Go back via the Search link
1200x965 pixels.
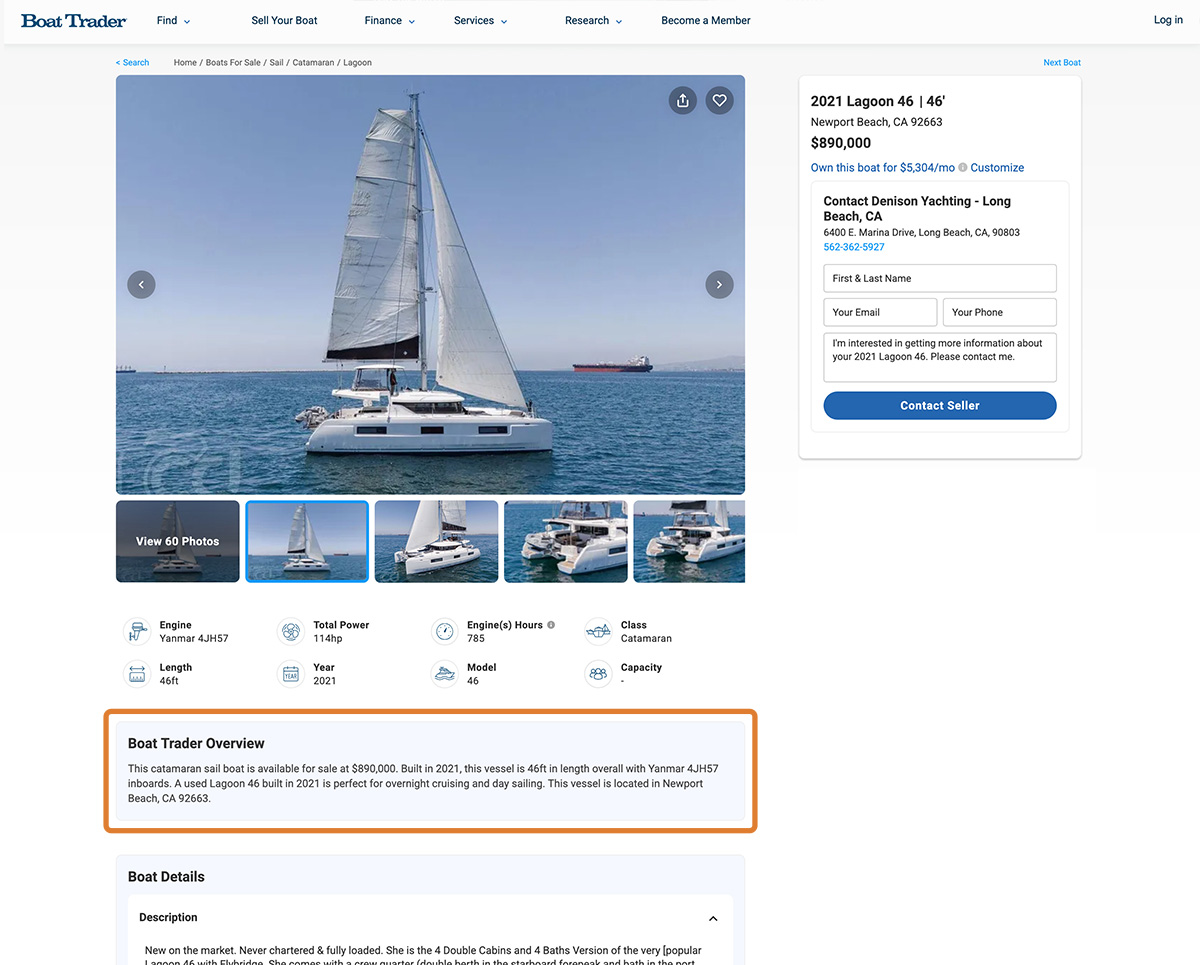132,63
